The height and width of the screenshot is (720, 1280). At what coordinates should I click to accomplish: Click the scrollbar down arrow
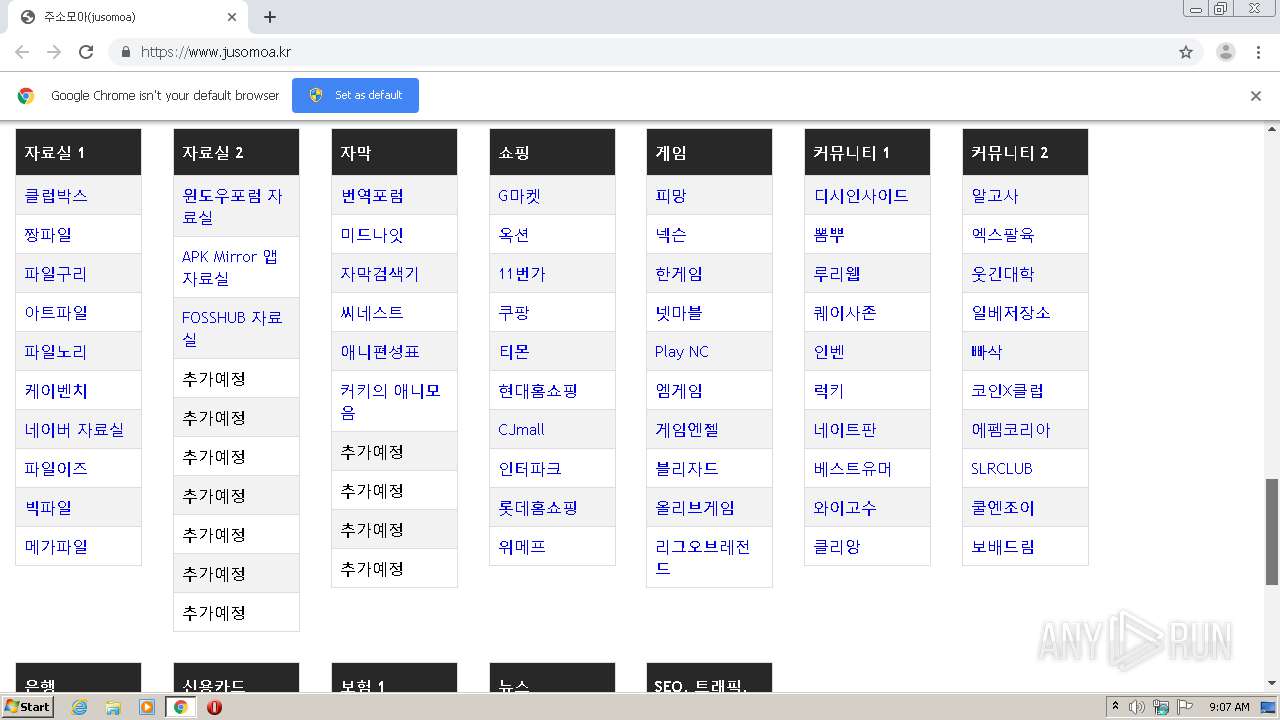pos(1272,683)
